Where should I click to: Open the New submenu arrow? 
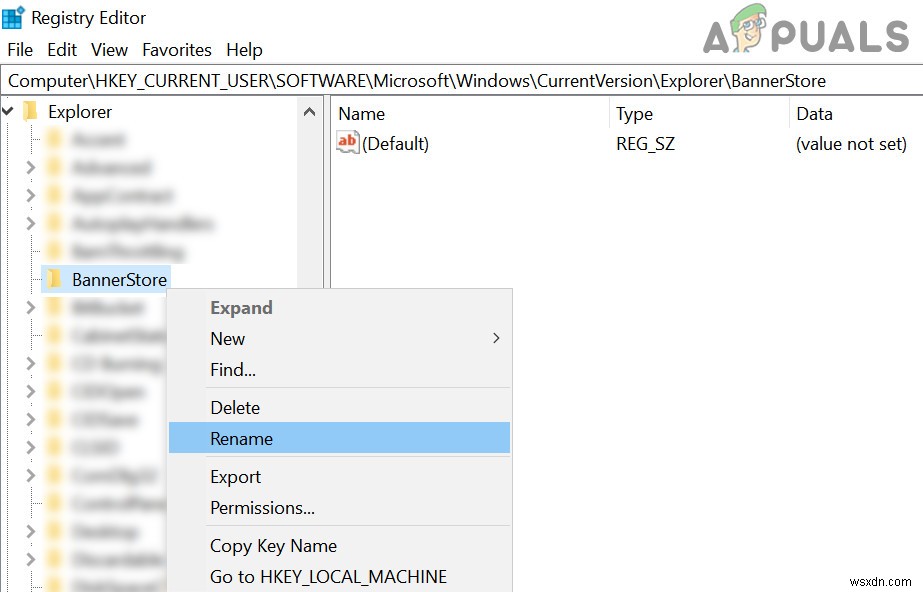point(495,339)
